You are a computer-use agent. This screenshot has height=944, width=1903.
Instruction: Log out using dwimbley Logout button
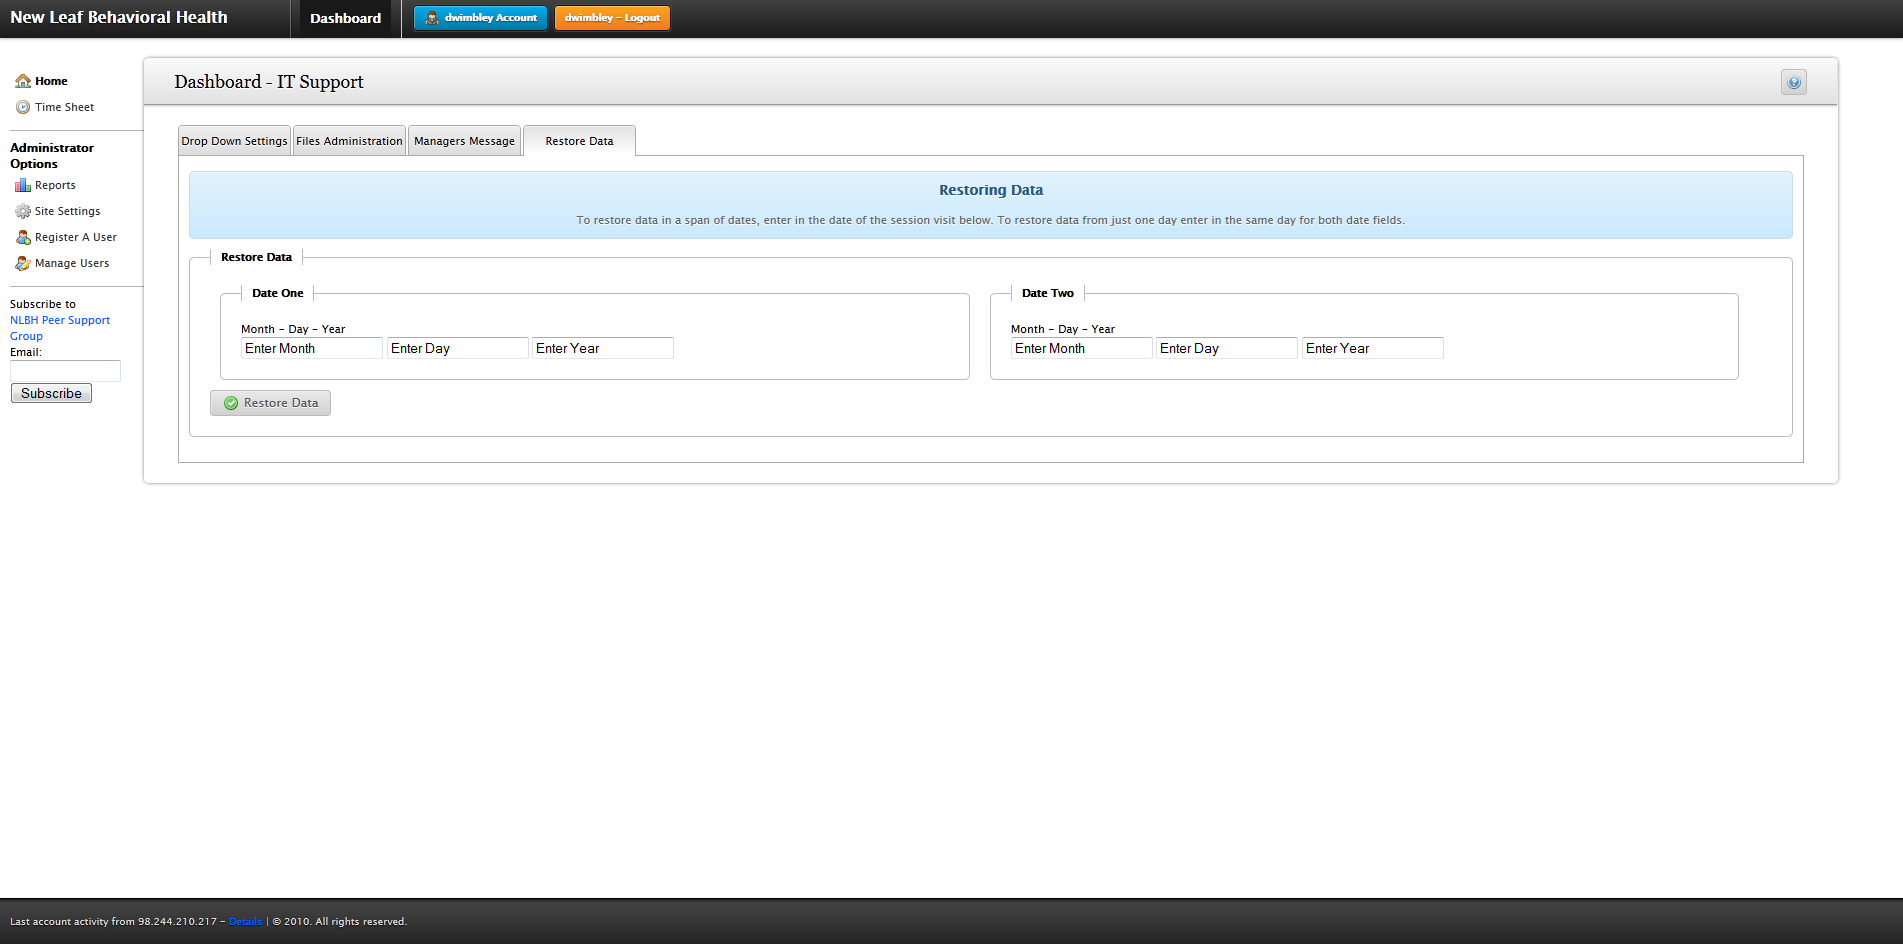click(612, 18)
